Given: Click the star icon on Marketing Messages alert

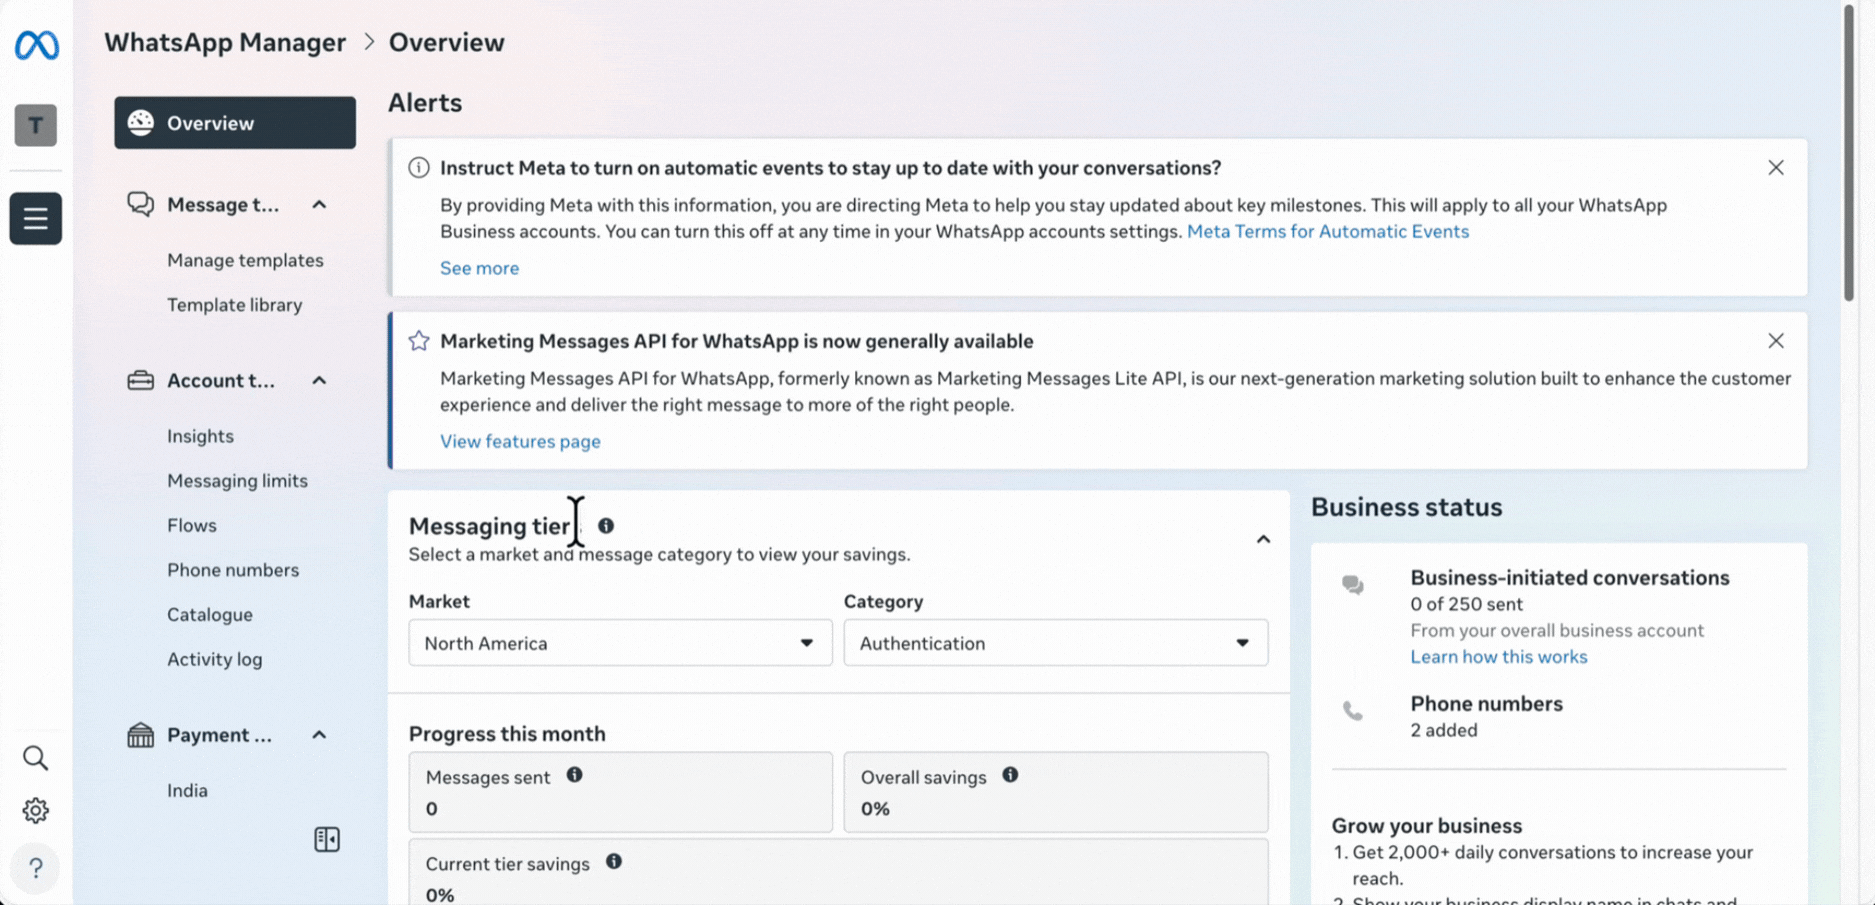Looking at the screenshot, I should (x=419, y=341).
